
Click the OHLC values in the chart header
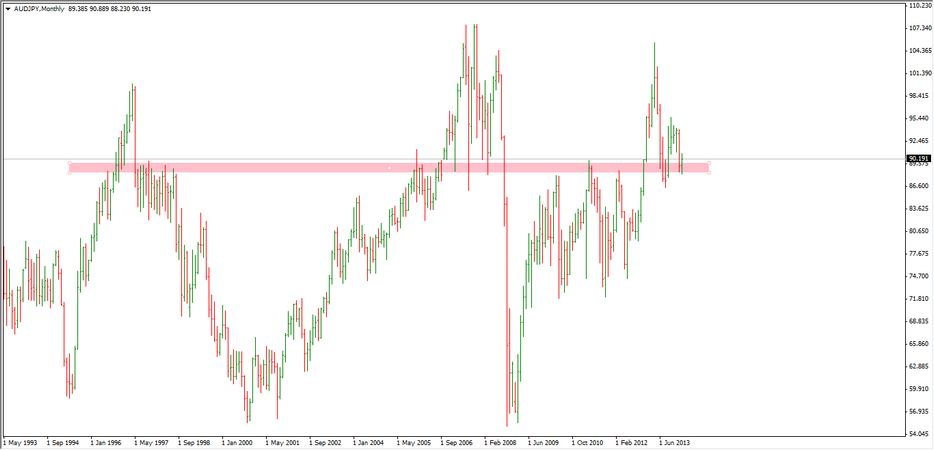pos(108,8)
